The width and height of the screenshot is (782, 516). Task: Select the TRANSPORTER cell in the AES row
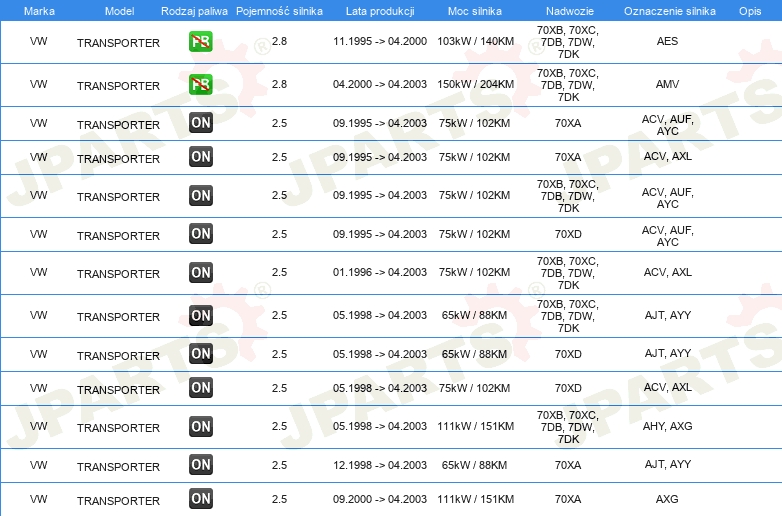[x=118, y=43]
